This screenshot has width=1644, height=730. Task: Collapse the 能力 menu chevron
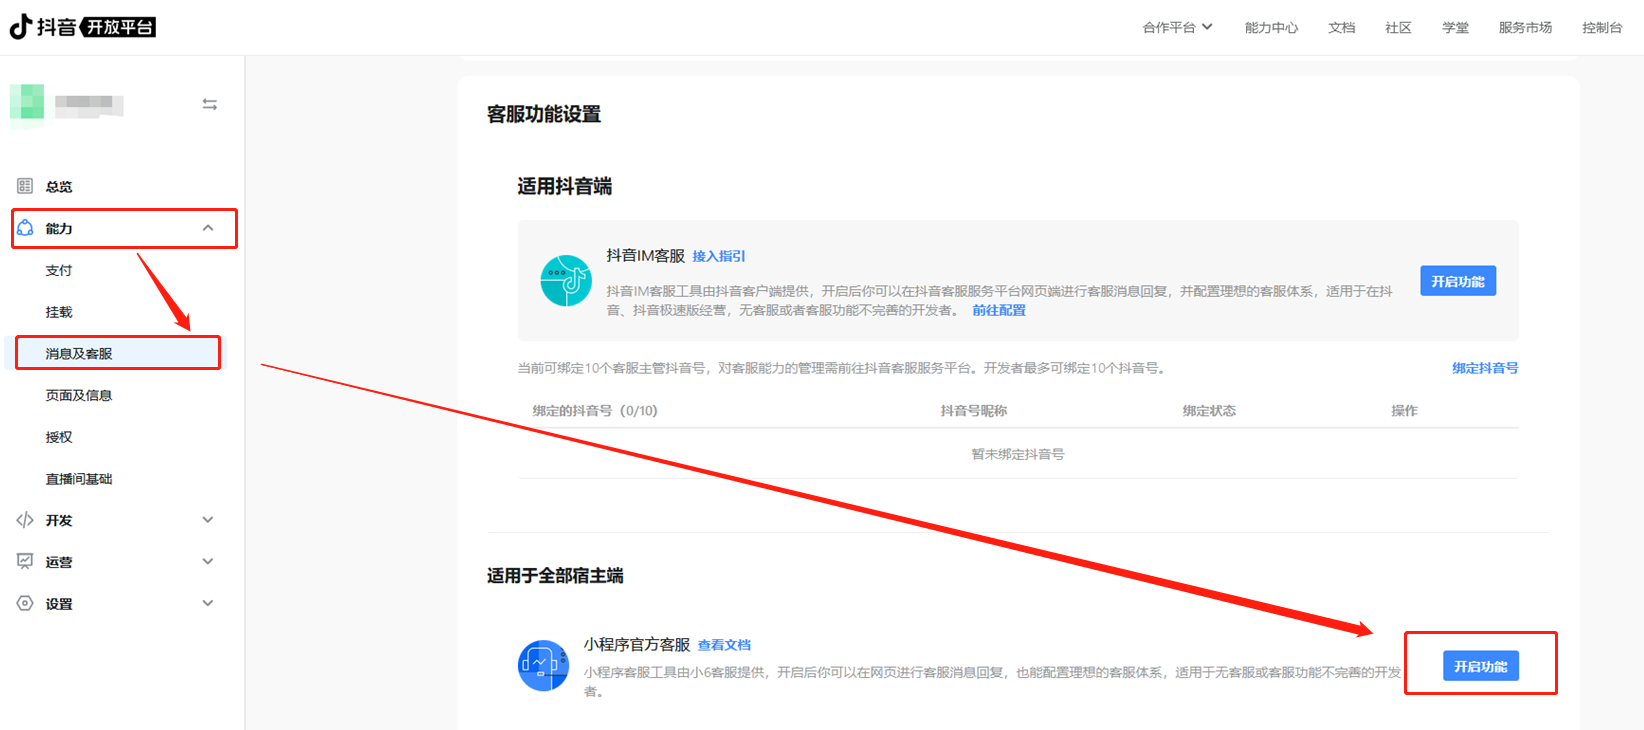click(208, 228)
